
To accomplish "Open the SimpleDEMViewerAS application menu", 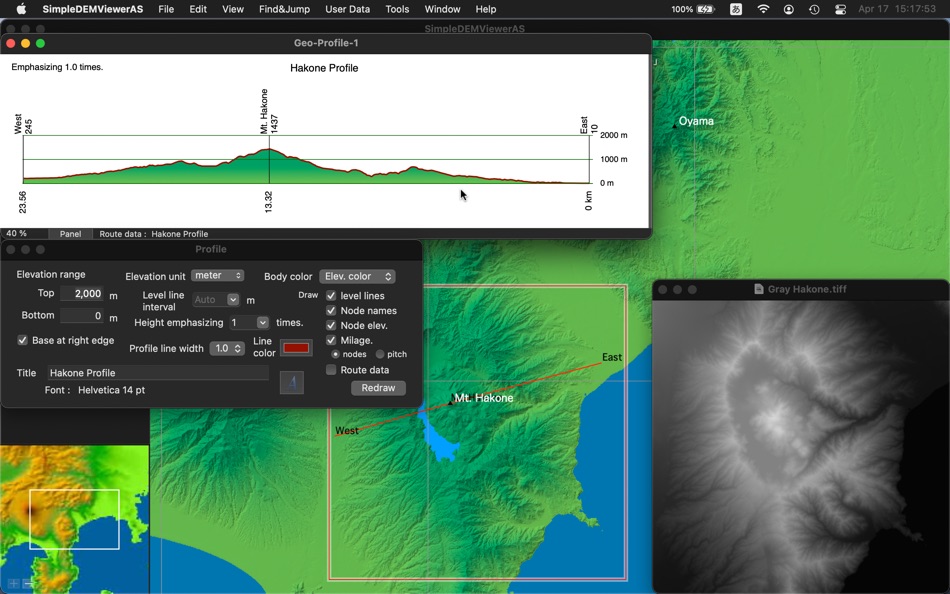I will click(x=93, y=9).
